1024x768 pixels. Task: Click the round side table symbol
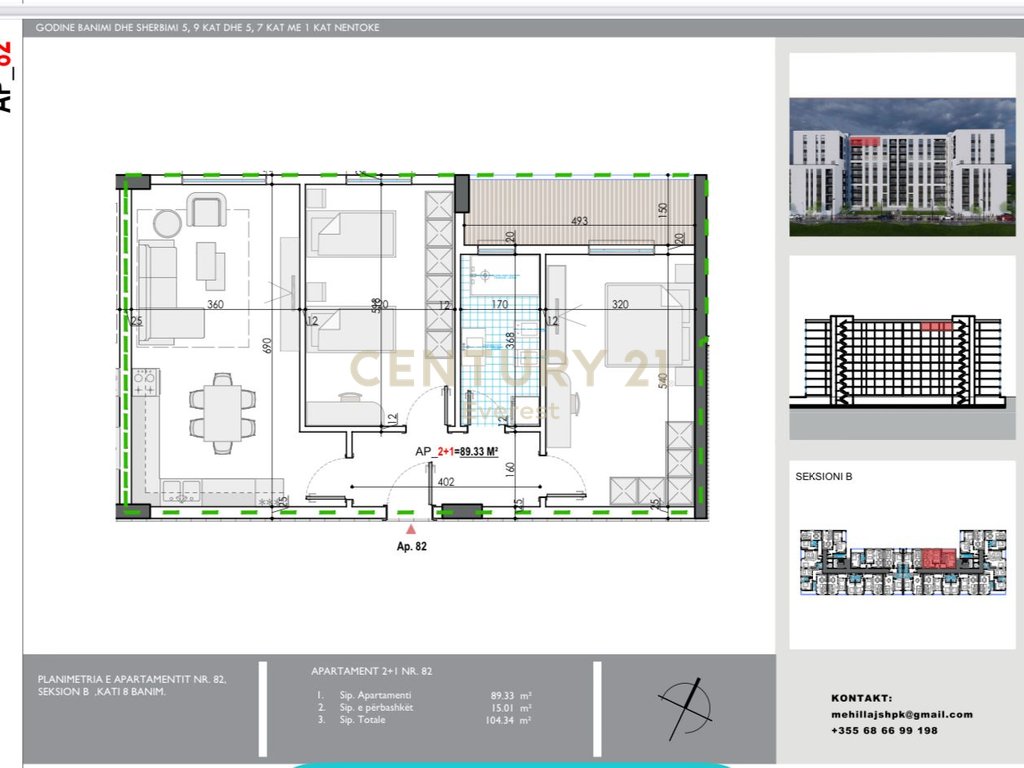[x=167, y=223]
